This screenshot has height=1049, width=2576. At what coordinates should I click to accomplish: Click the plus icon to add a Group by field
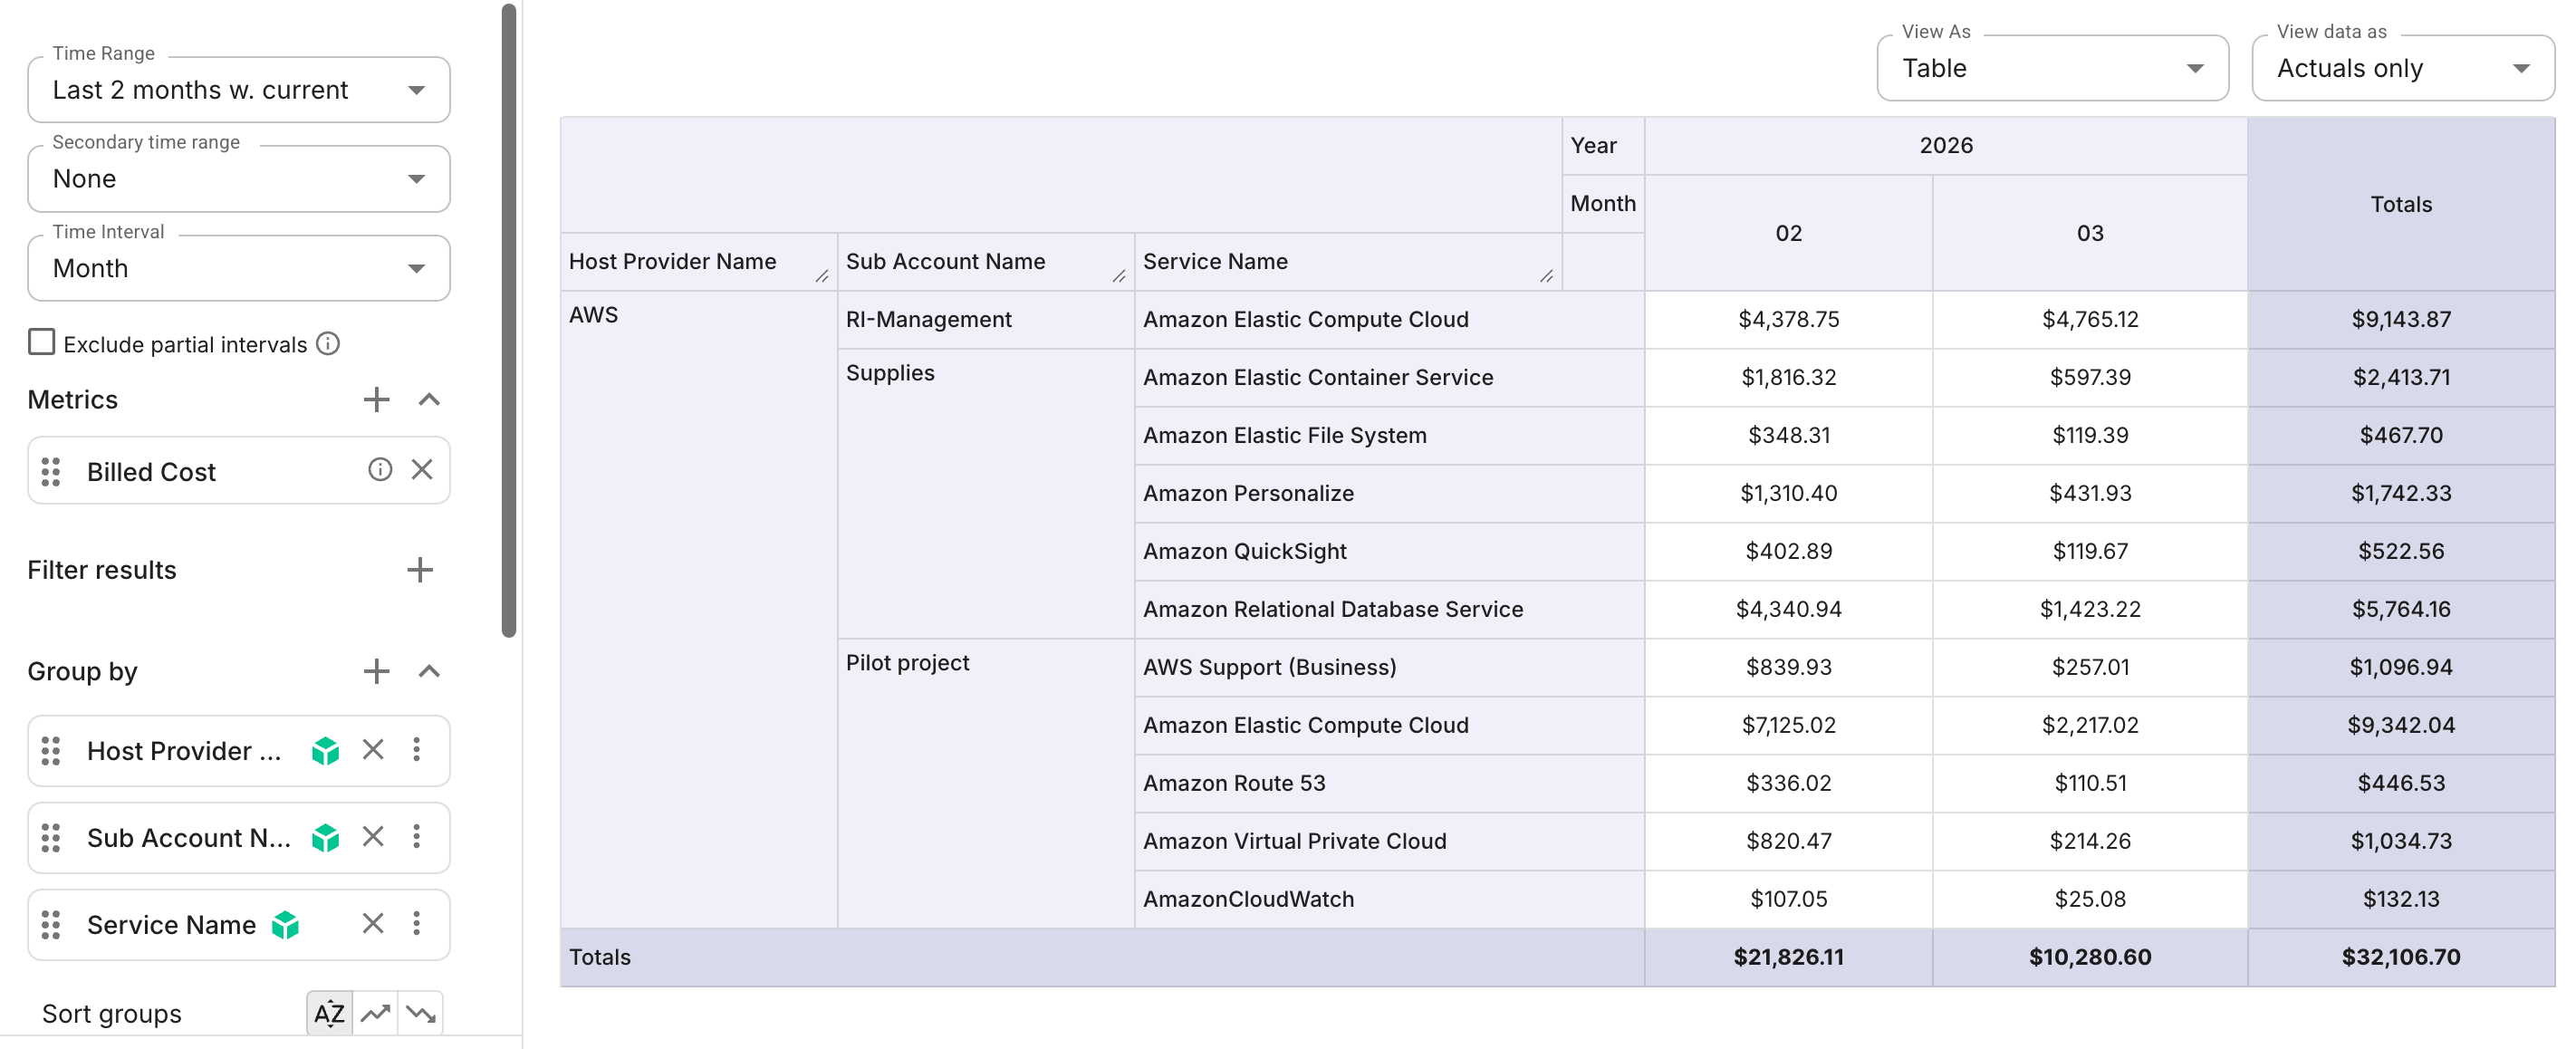[376, 671]
